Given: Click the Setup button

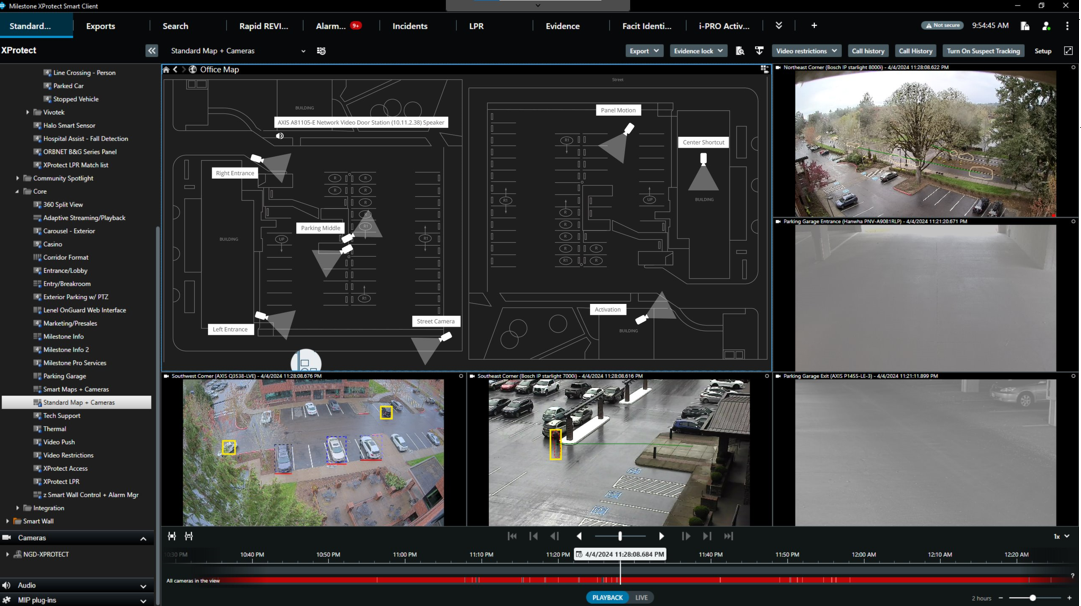Looking at the screenshot, I should point(1042,51).
